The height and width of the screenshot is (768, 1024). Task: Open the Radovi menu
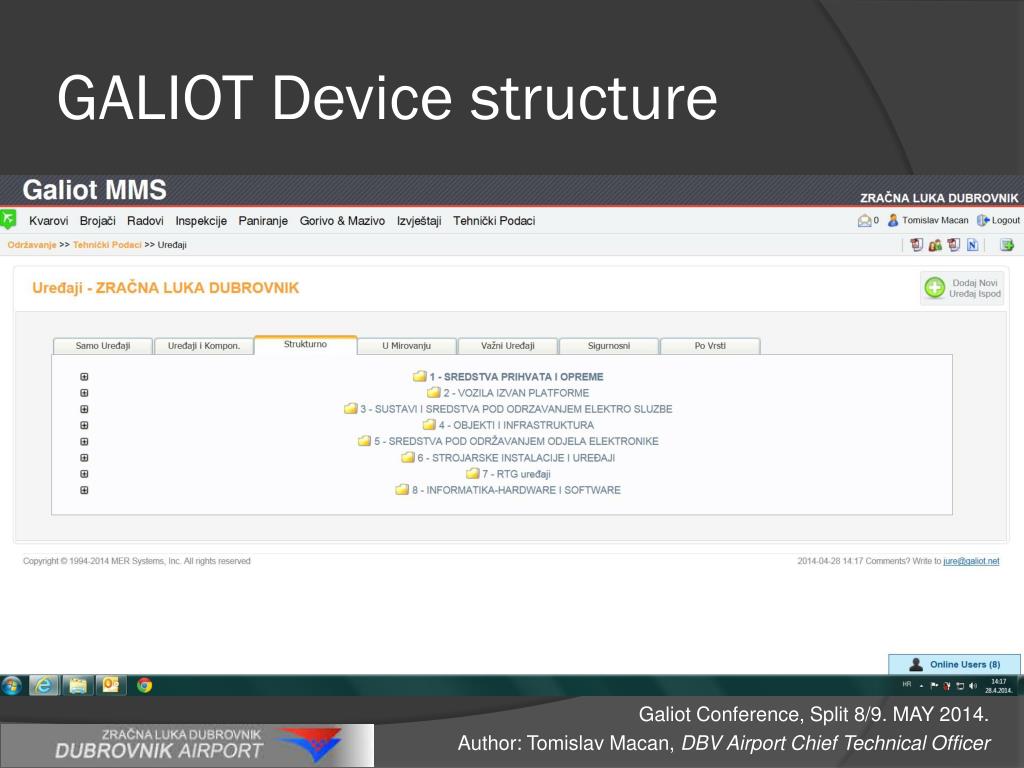145,221
